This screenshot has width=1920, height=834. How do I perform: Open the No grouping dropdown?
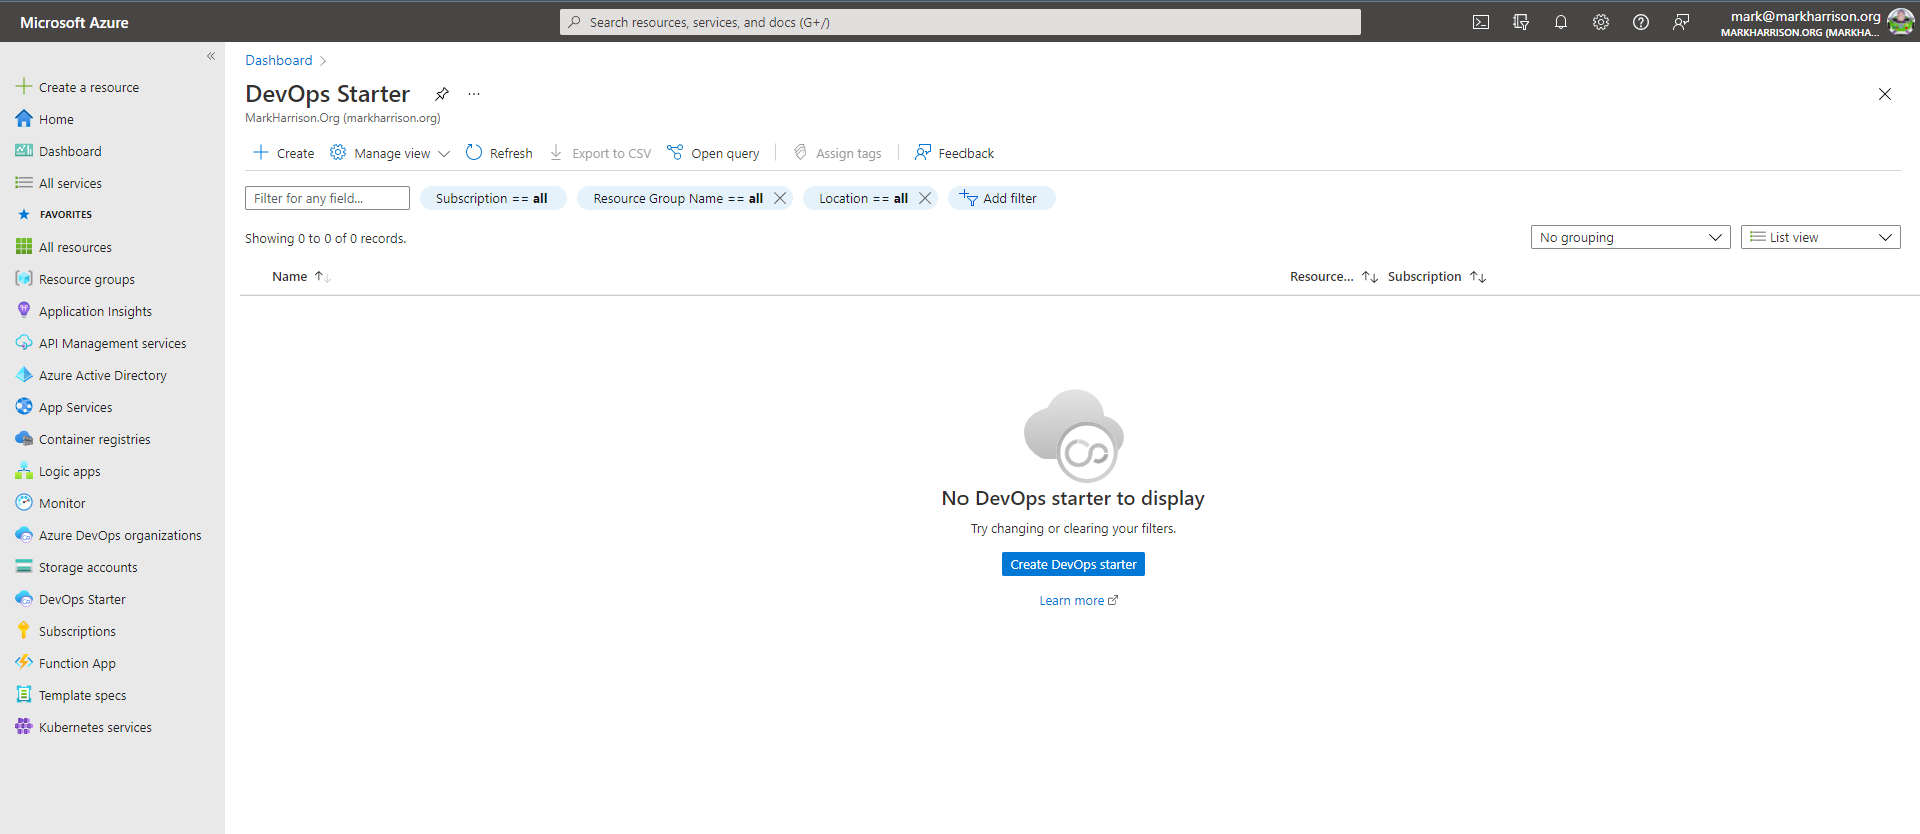[x=1630, y=237]
